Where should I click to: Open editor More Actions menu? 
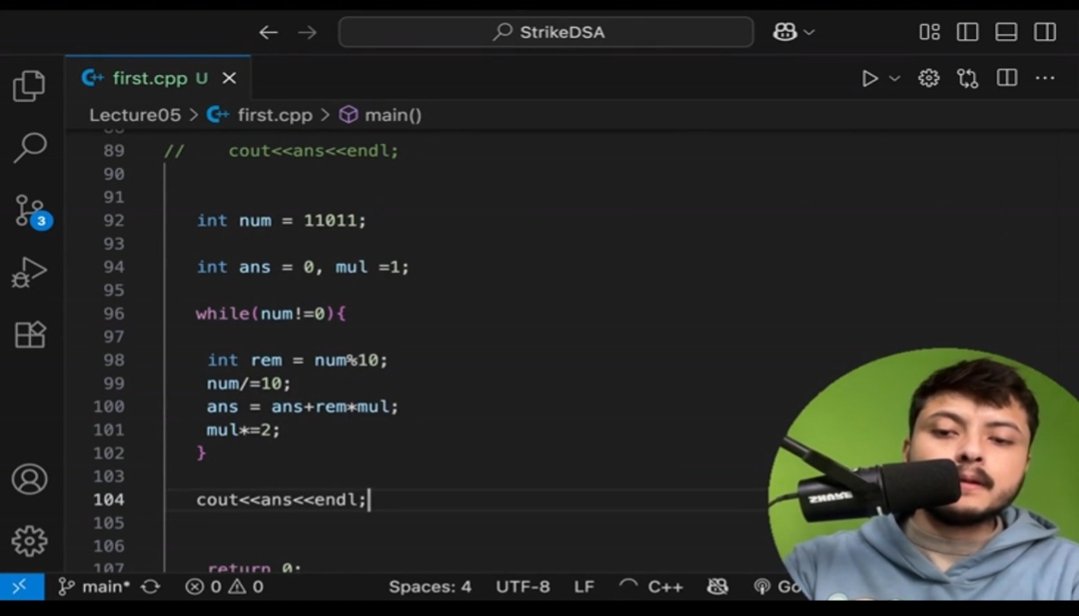click(1045, 78)
